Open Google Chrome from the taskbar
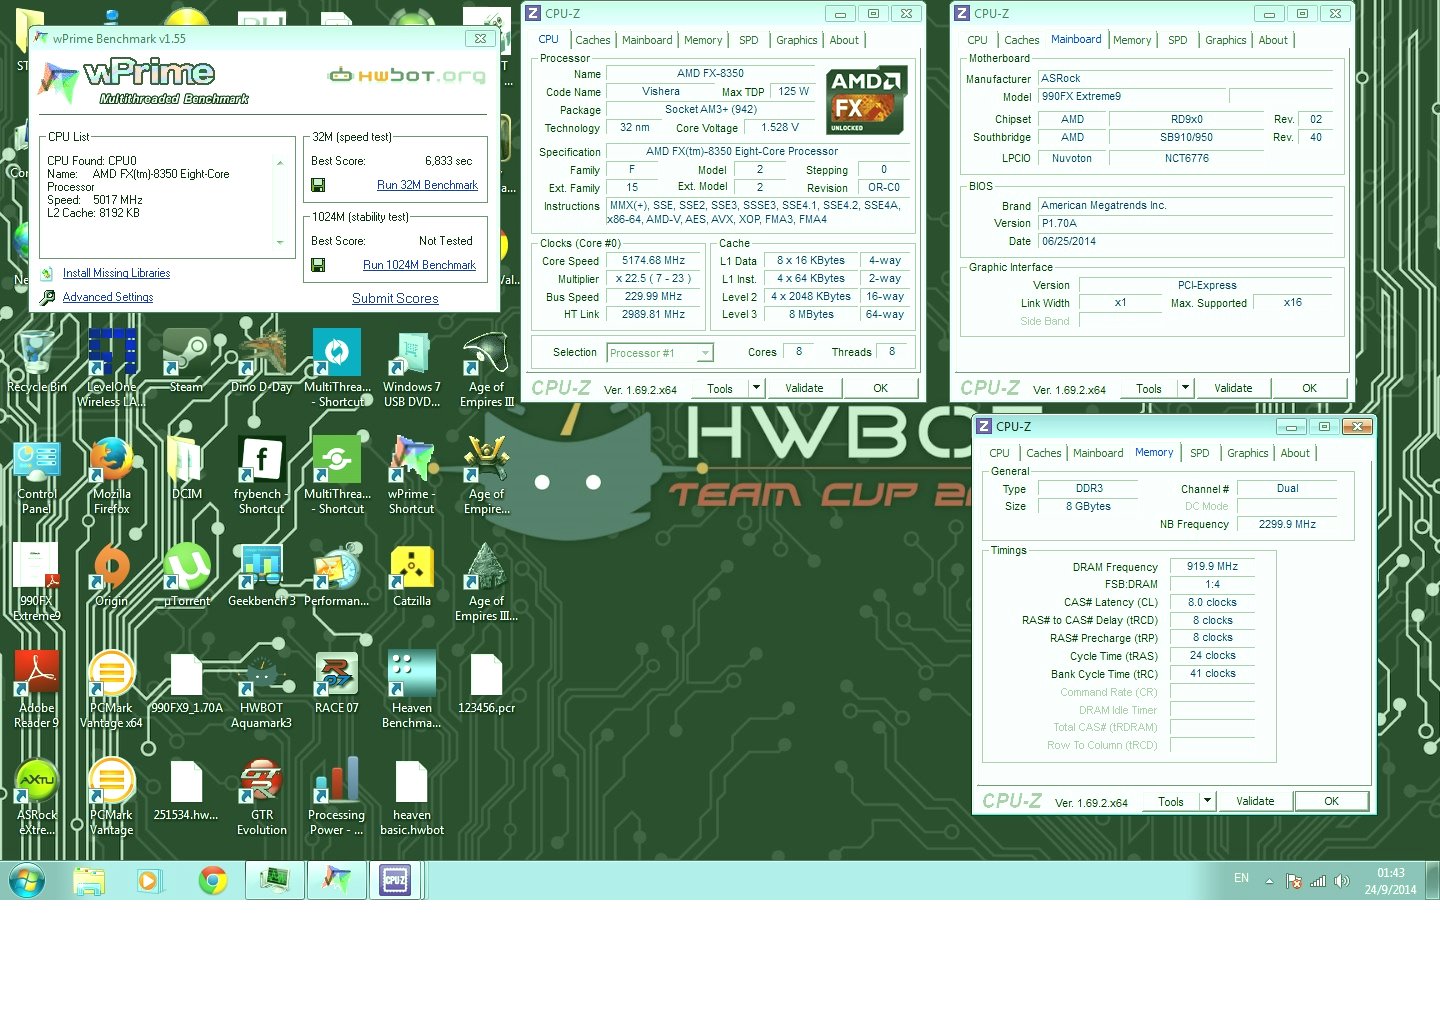Screen dimensions: 1440x1024 tap(212, 881)
